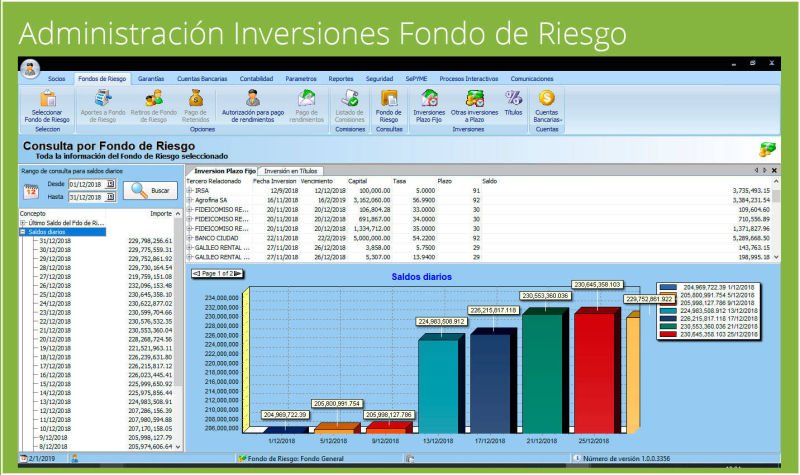Select the Fondos de Riesgo ribbon tab
800x475 pixels.
tap(102, 79)
